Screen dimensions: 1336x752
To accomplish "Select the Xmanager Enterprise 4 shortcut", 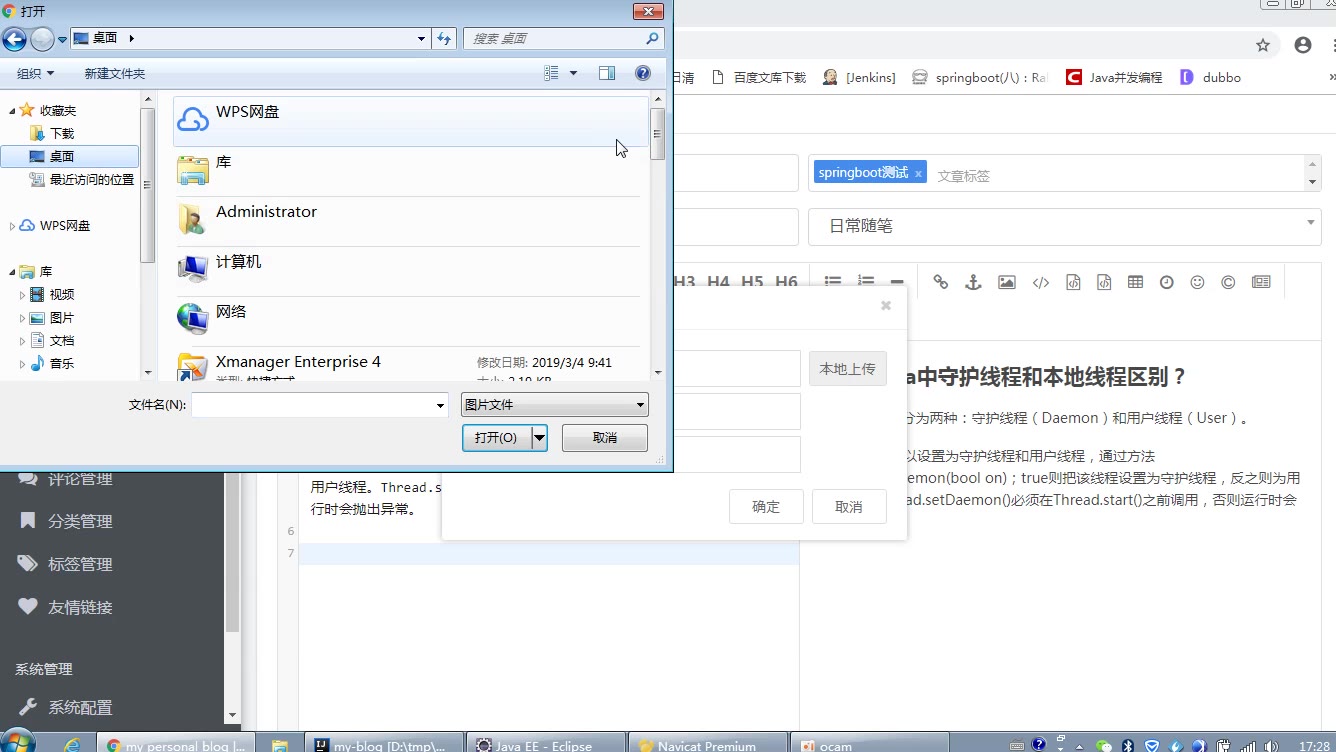I will (410, 364).
